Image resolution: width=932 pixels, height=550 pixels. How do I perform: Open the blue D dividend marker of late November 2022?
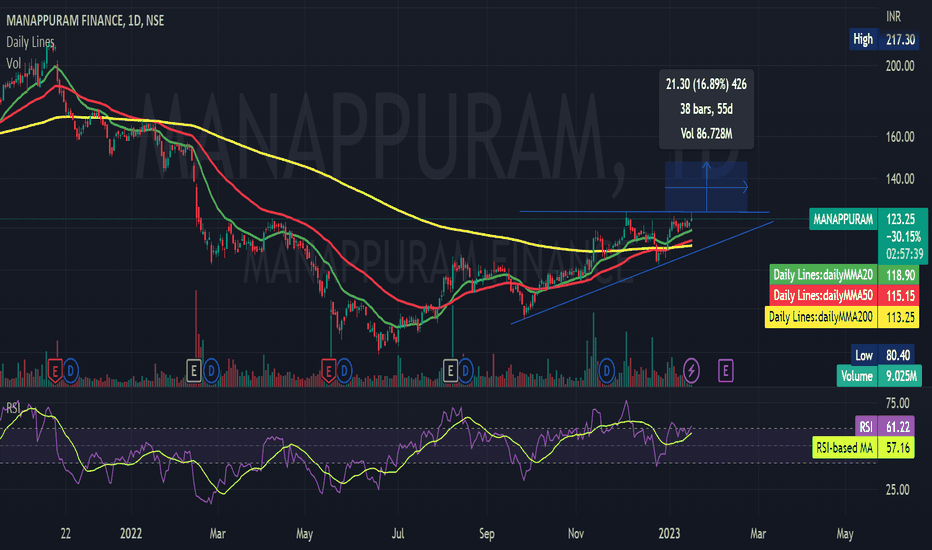[606, 372]
